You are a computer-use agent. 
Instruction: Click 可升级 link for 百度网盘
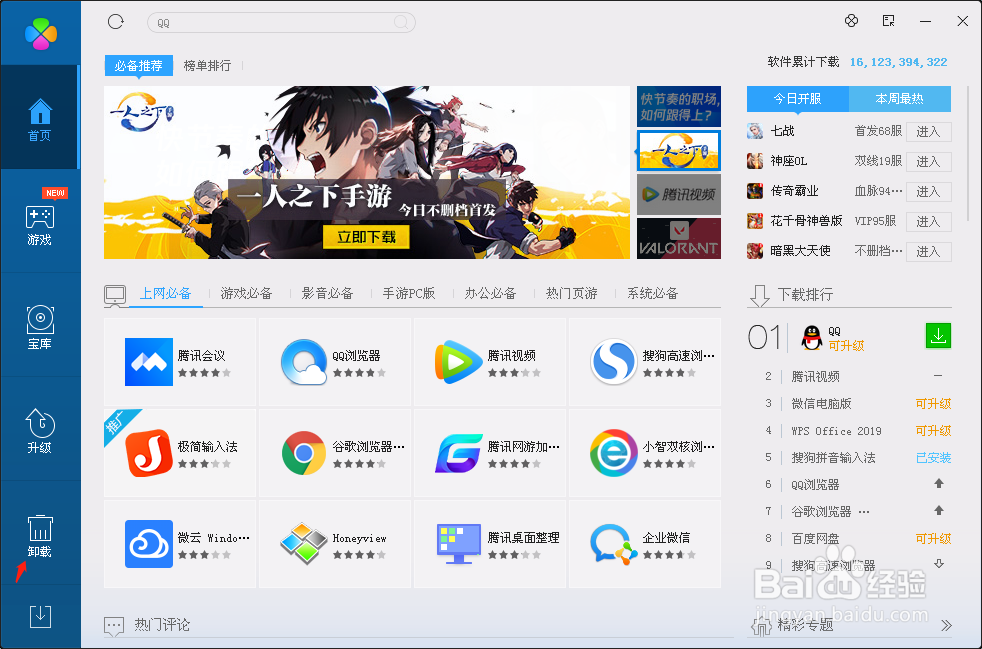tap(933, 539)
